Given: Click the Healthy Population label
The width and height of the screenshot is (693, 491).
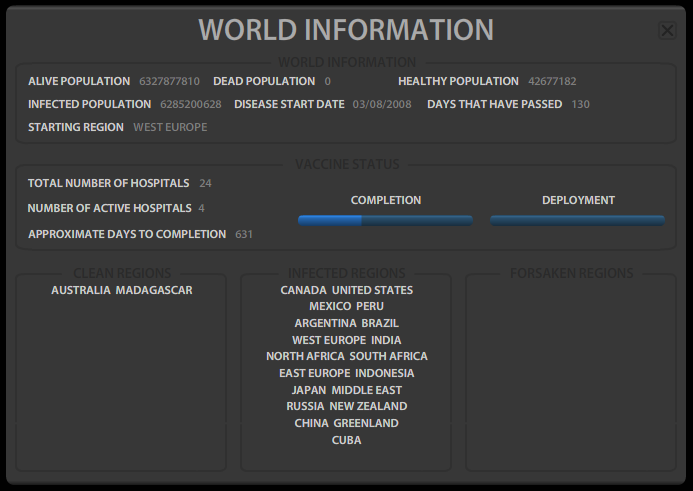Looking at the screenshot, I should (458, 81).
